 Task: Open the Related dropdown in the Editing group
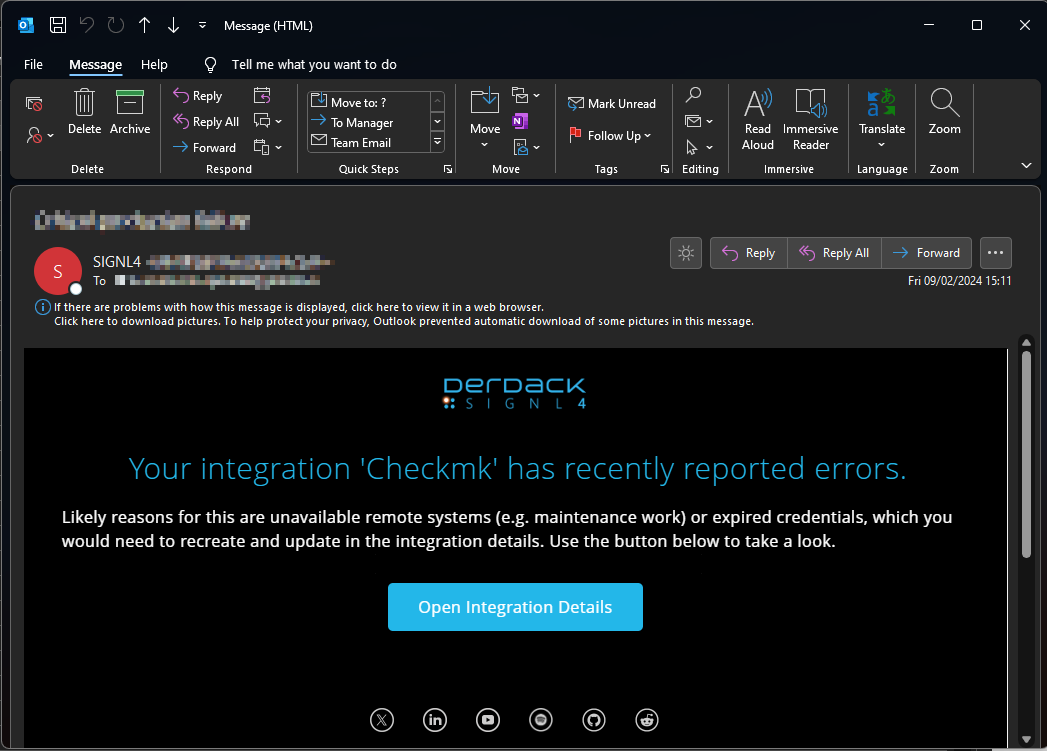click(699, 121)
